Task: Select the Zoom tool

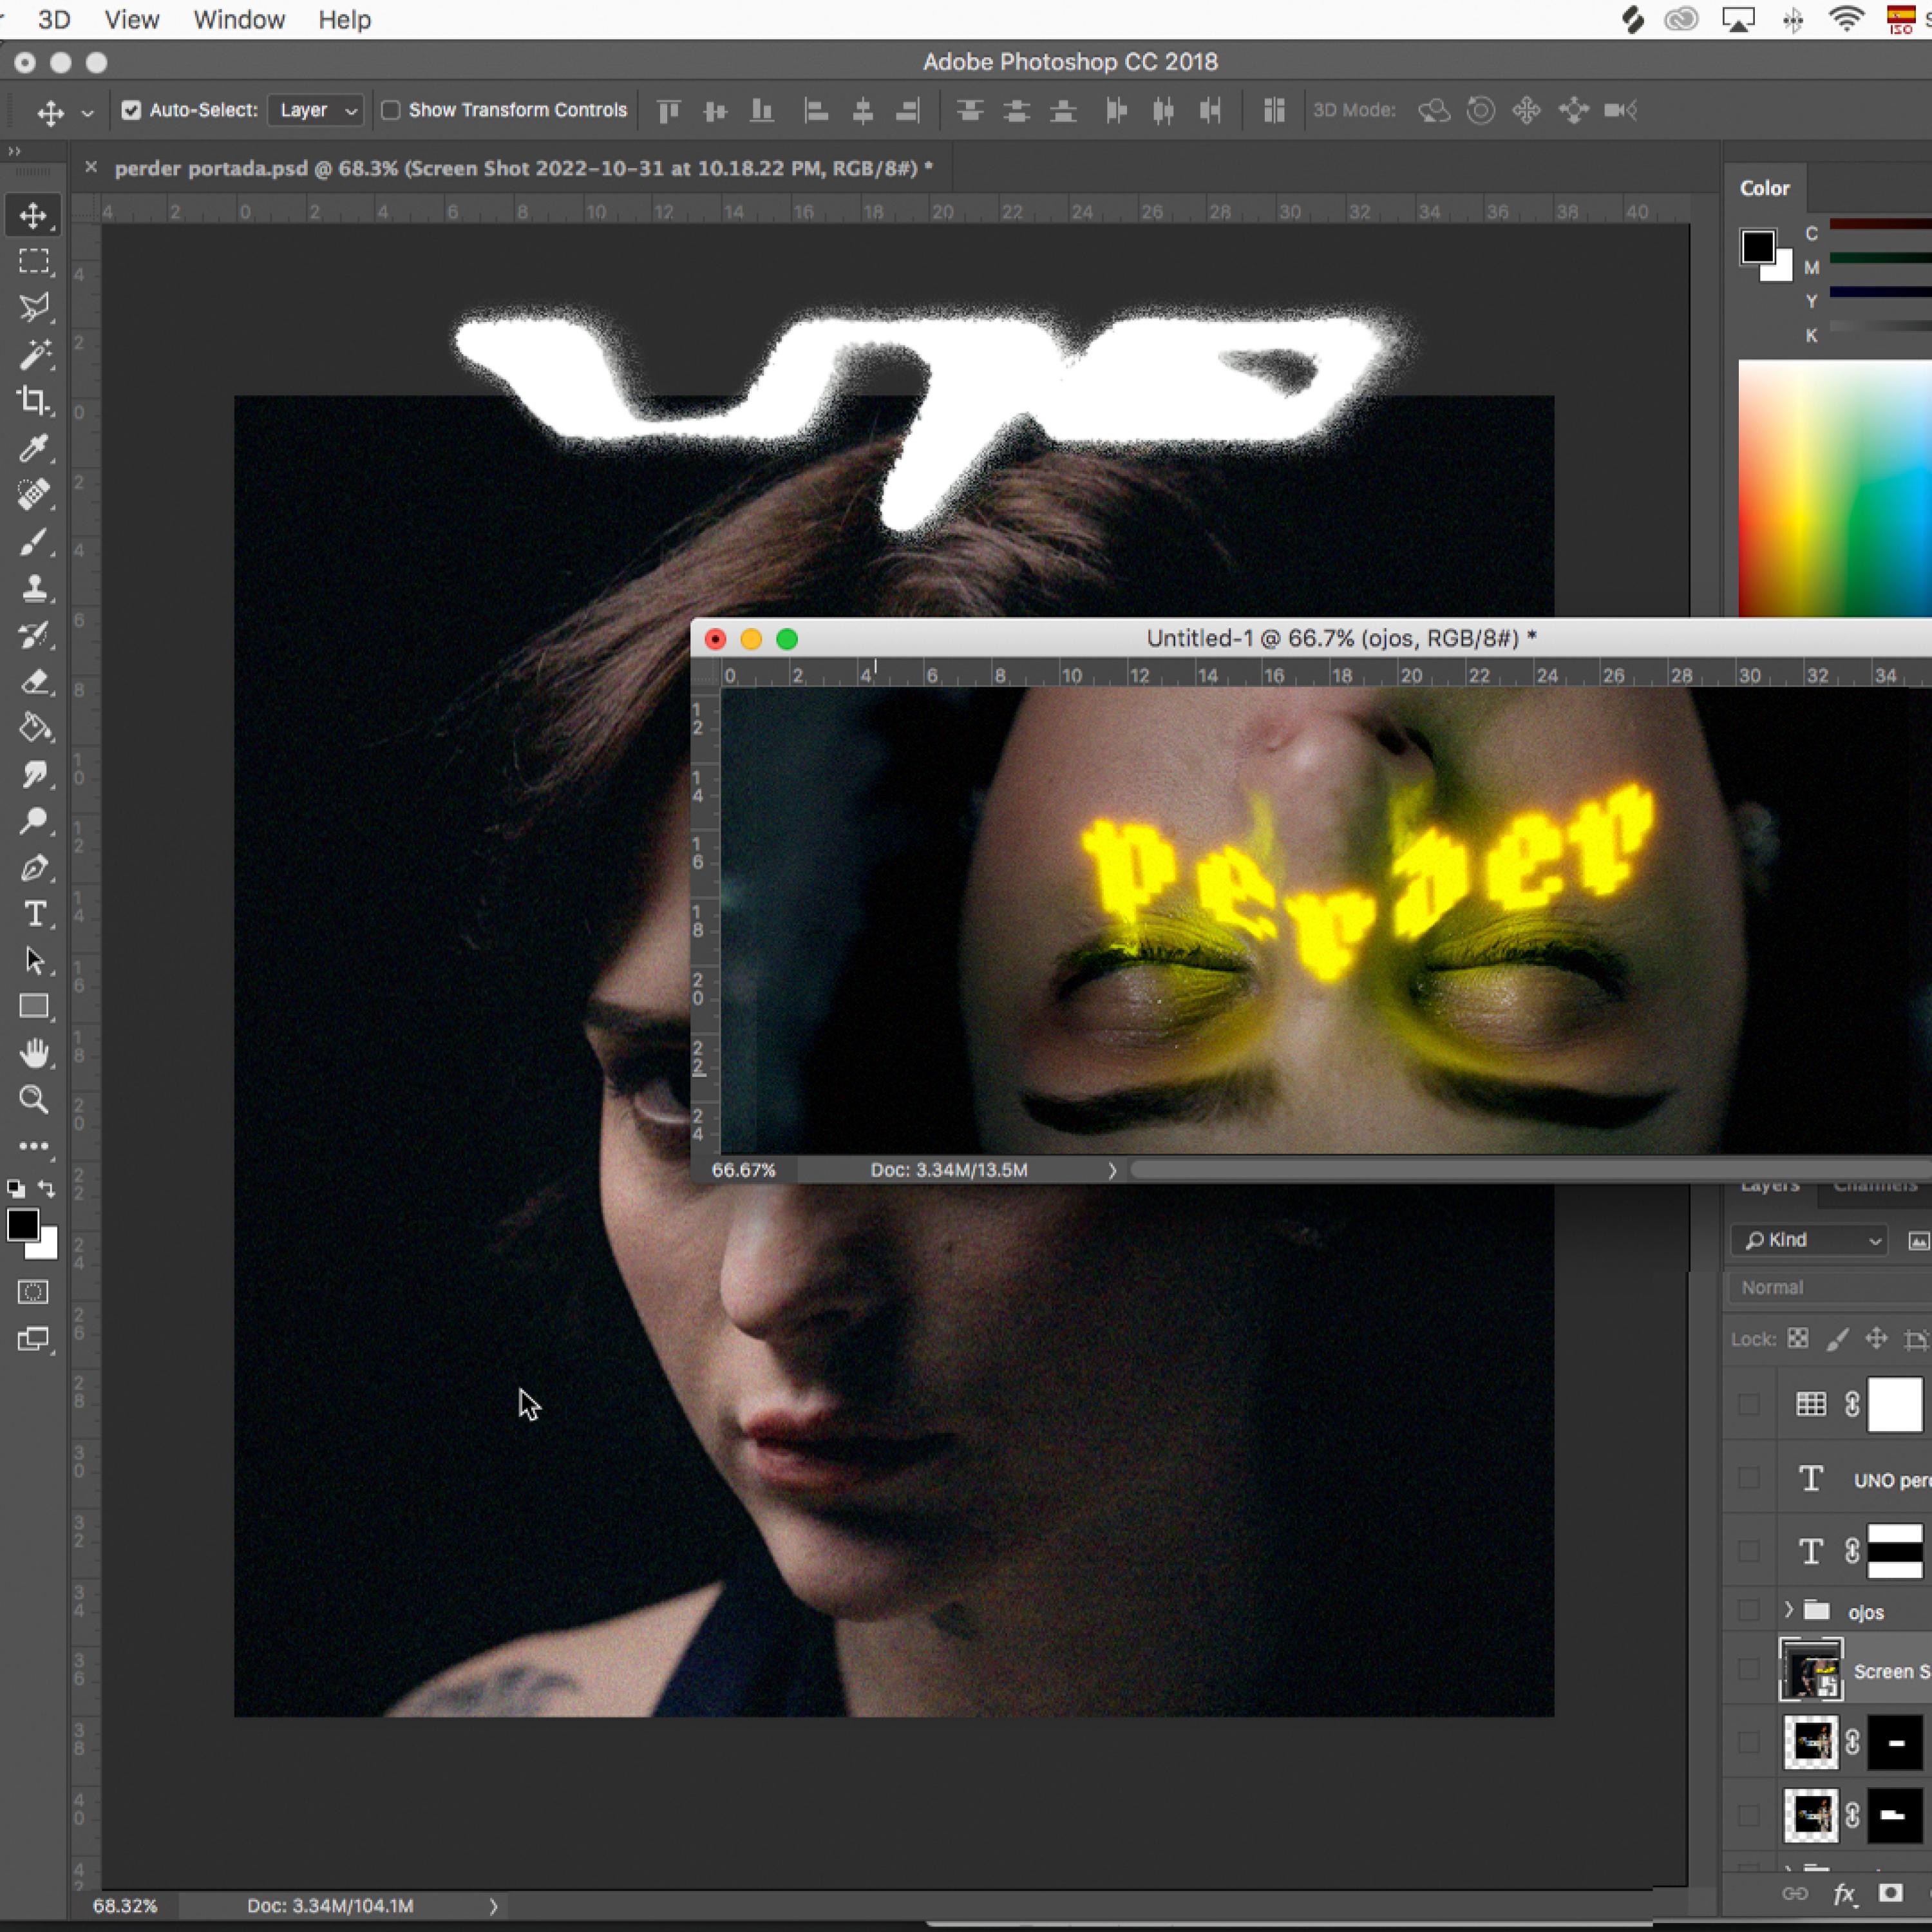Action: coord(33,1100)
